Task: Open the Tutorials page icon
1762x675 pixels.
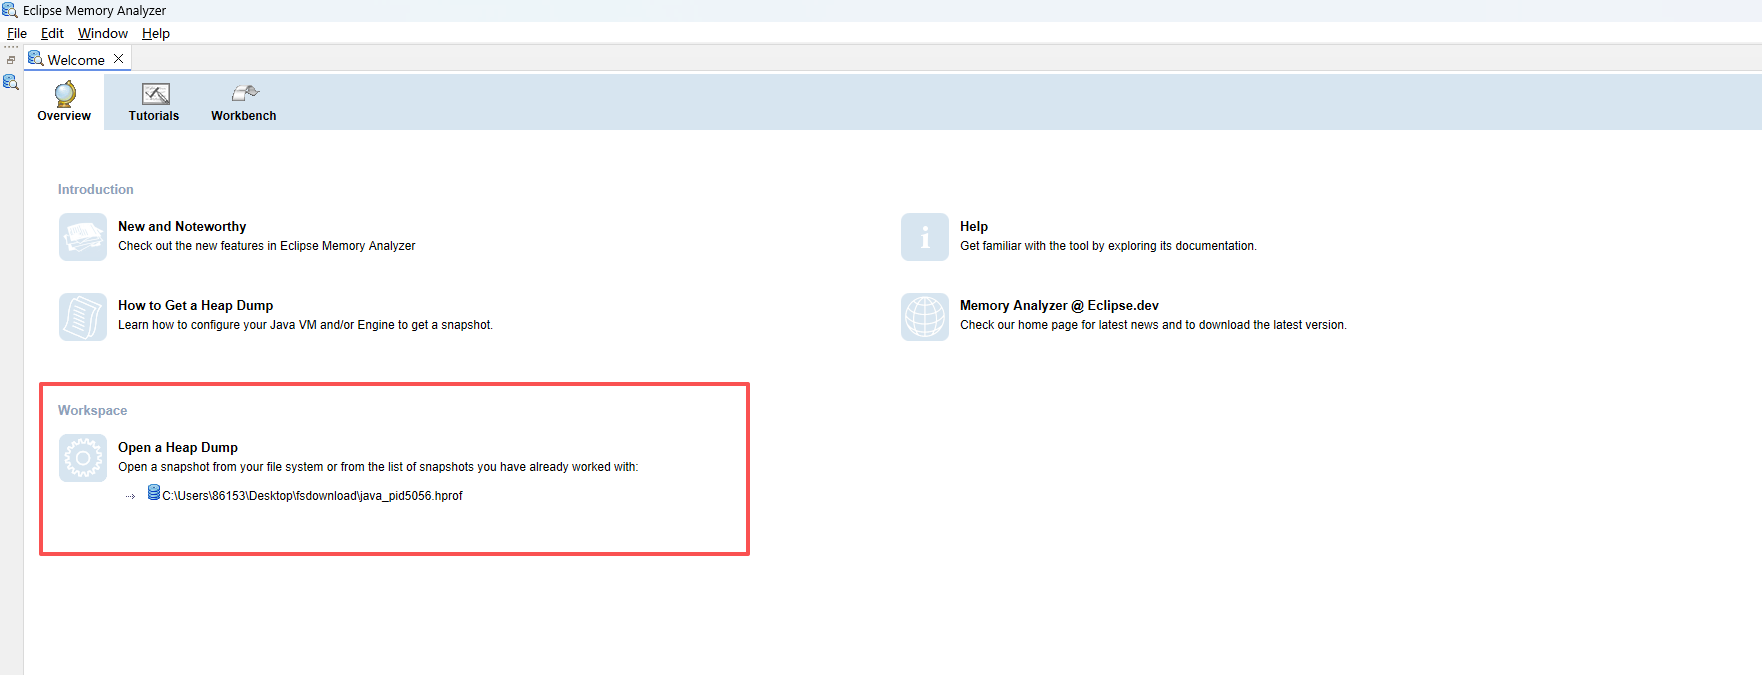Action: [x=156, y=94]
